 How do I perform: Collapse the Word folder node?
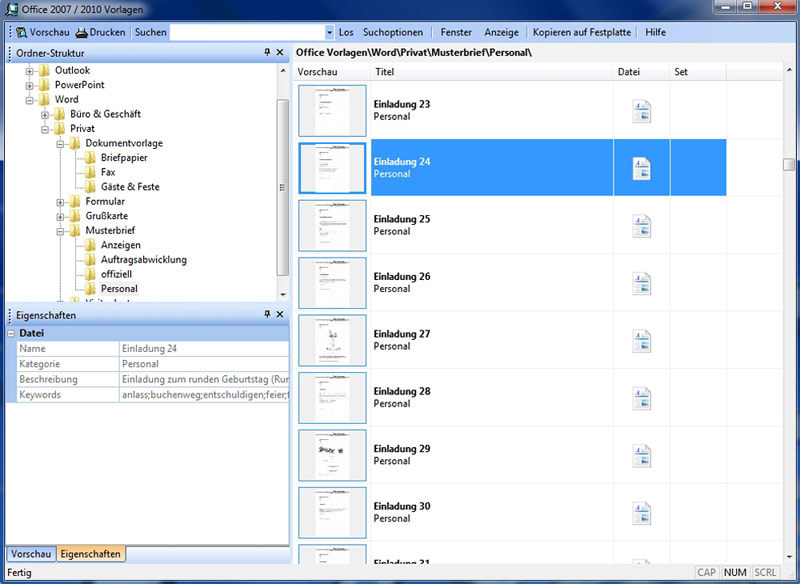tap(30, 100)
